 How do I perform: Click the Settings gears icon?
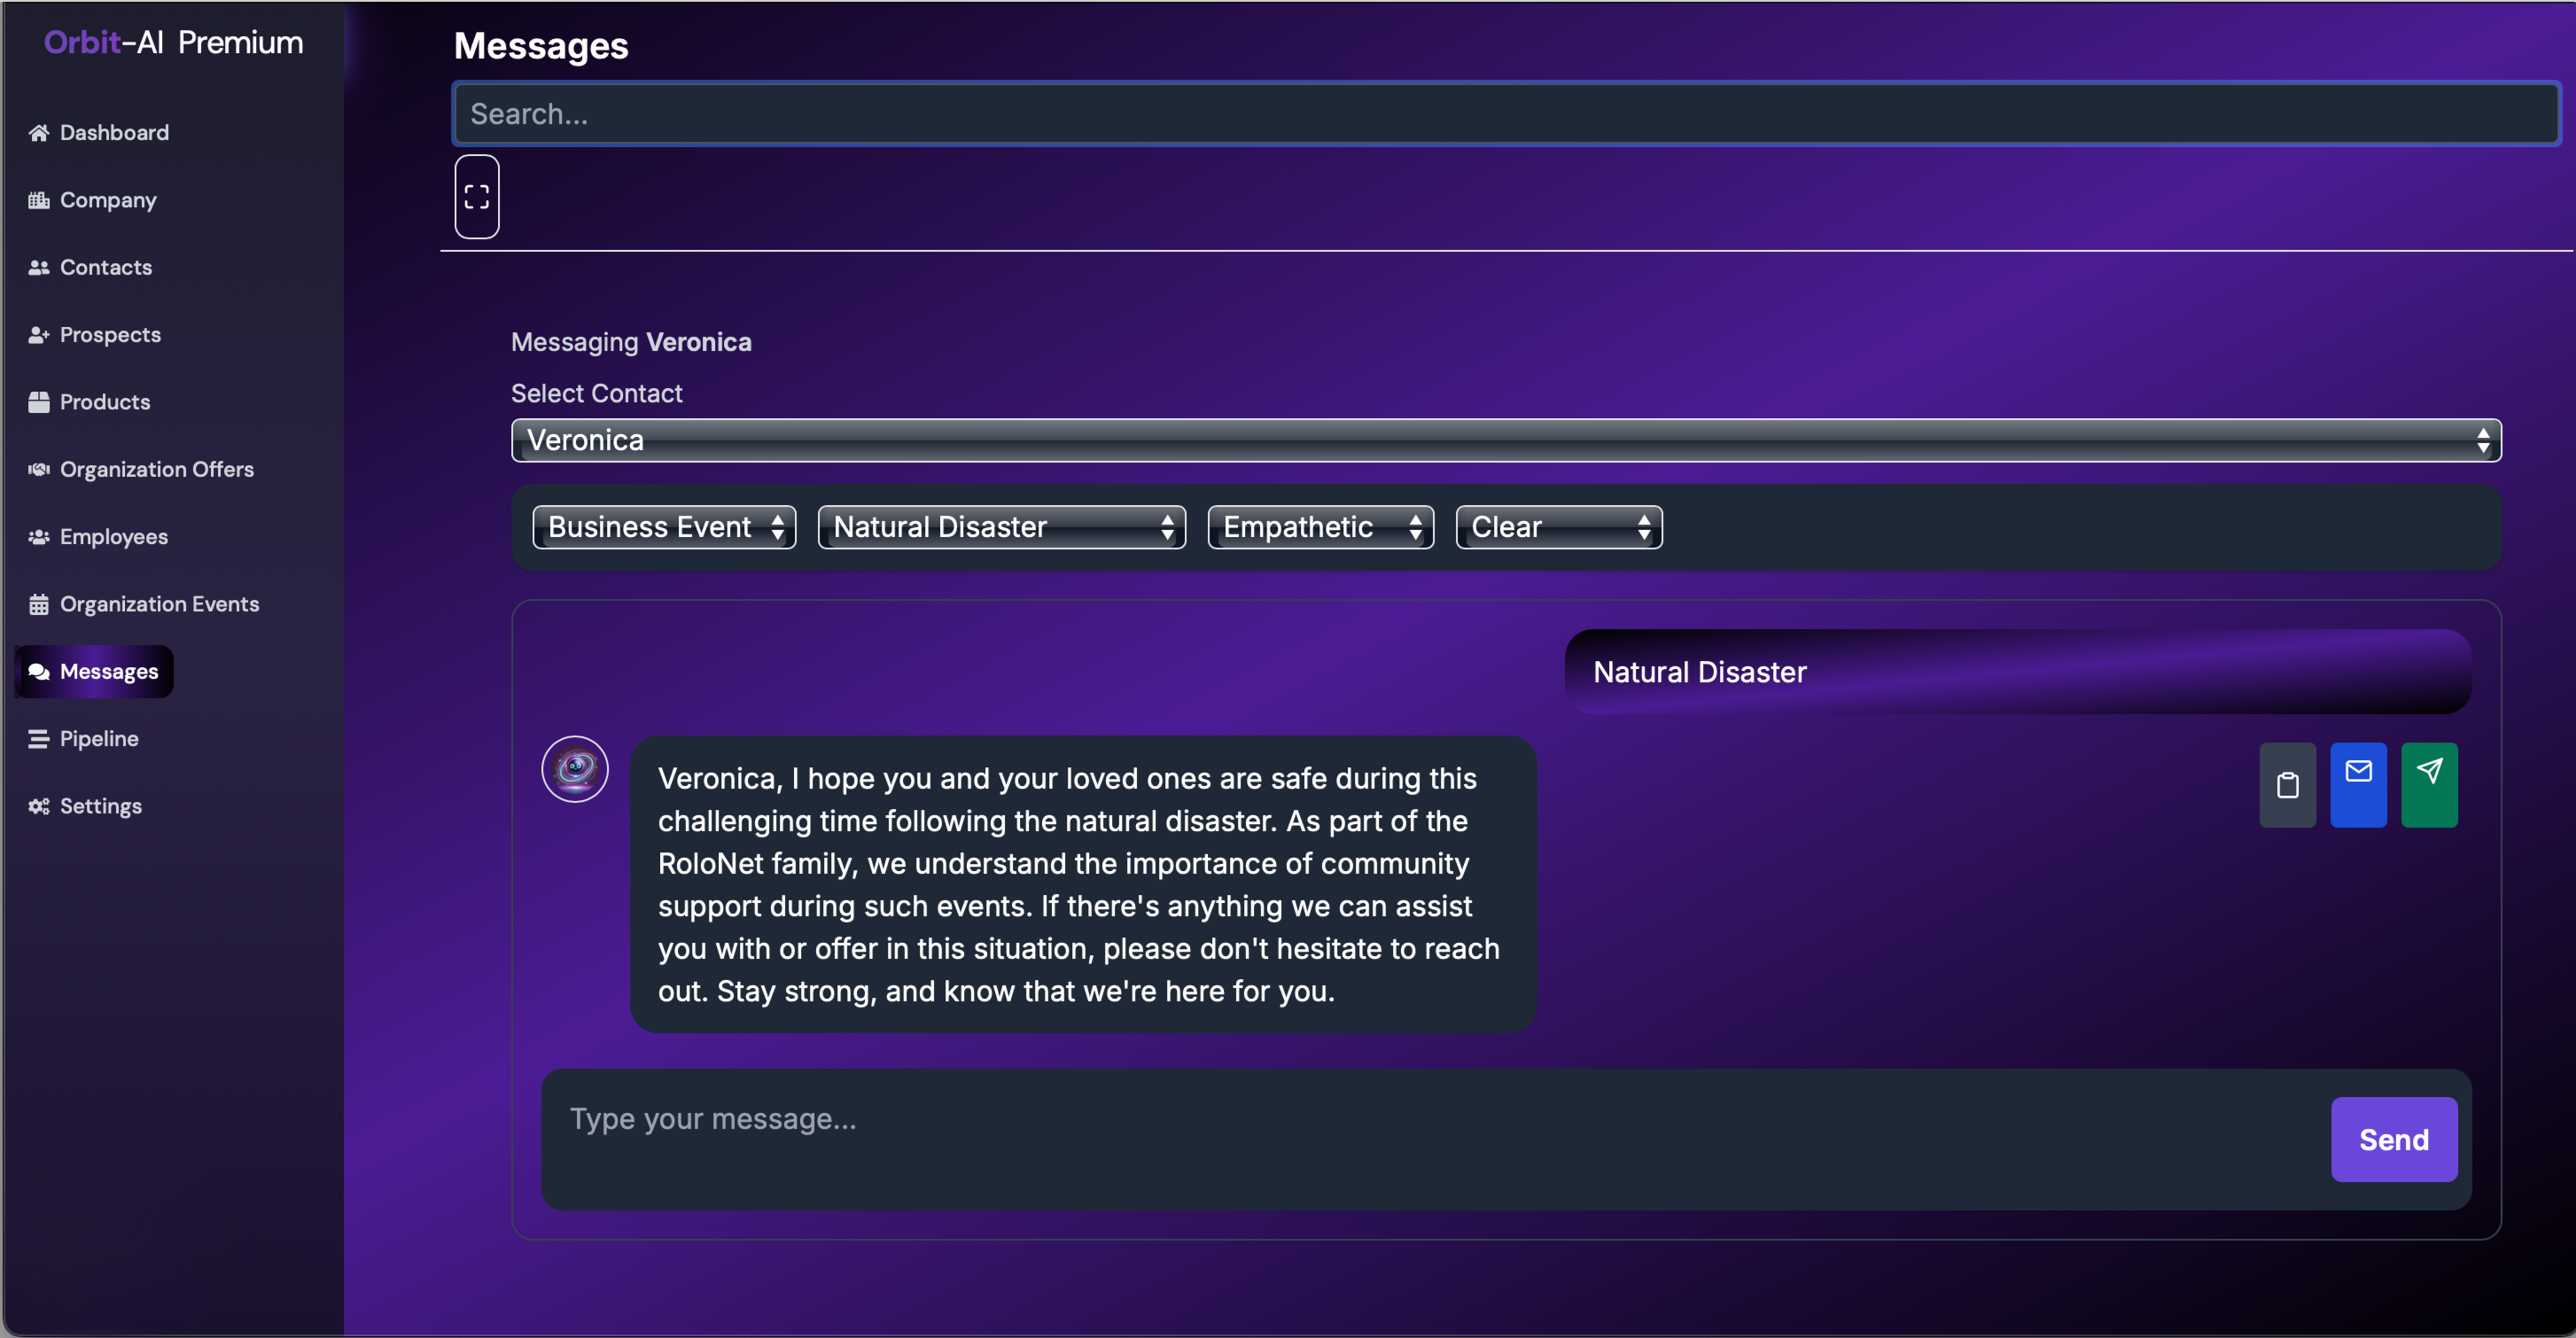pos(39,806)
